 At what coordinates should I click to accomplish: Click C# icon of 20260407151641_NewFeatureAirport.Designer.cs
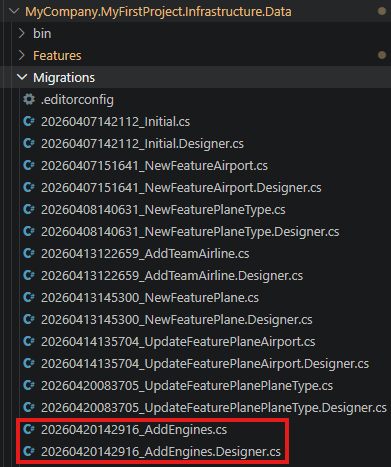pos(29,187)
